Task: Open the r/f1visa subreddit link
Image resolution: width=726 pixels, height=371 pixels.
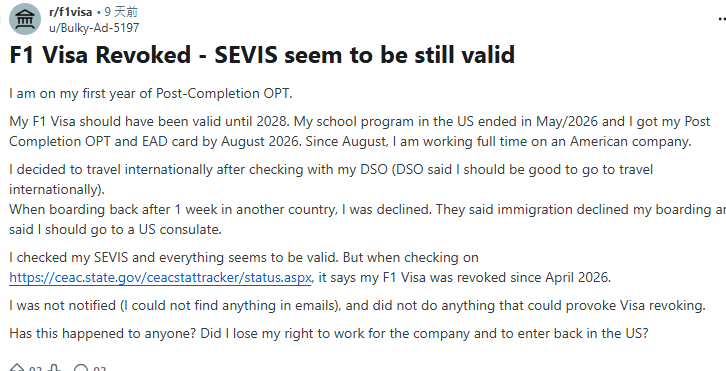Action: [x=70, y=12]
